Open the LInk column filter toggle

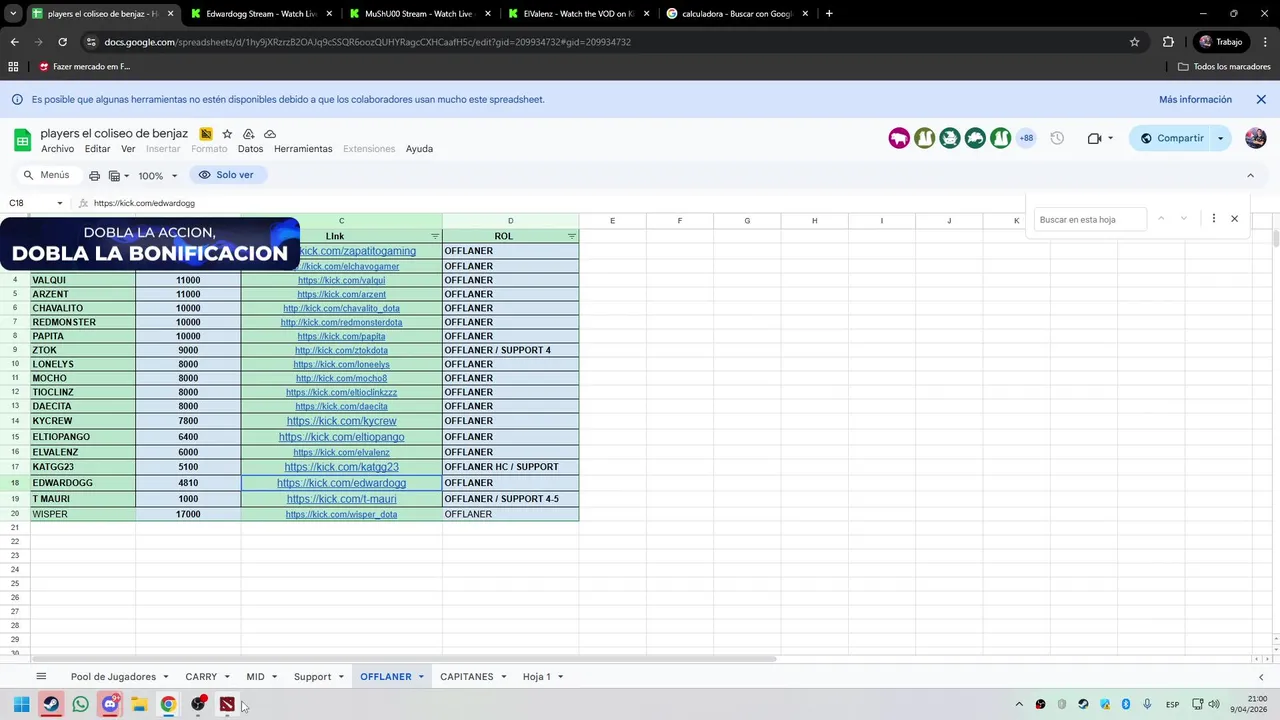(x=435, y=237)
